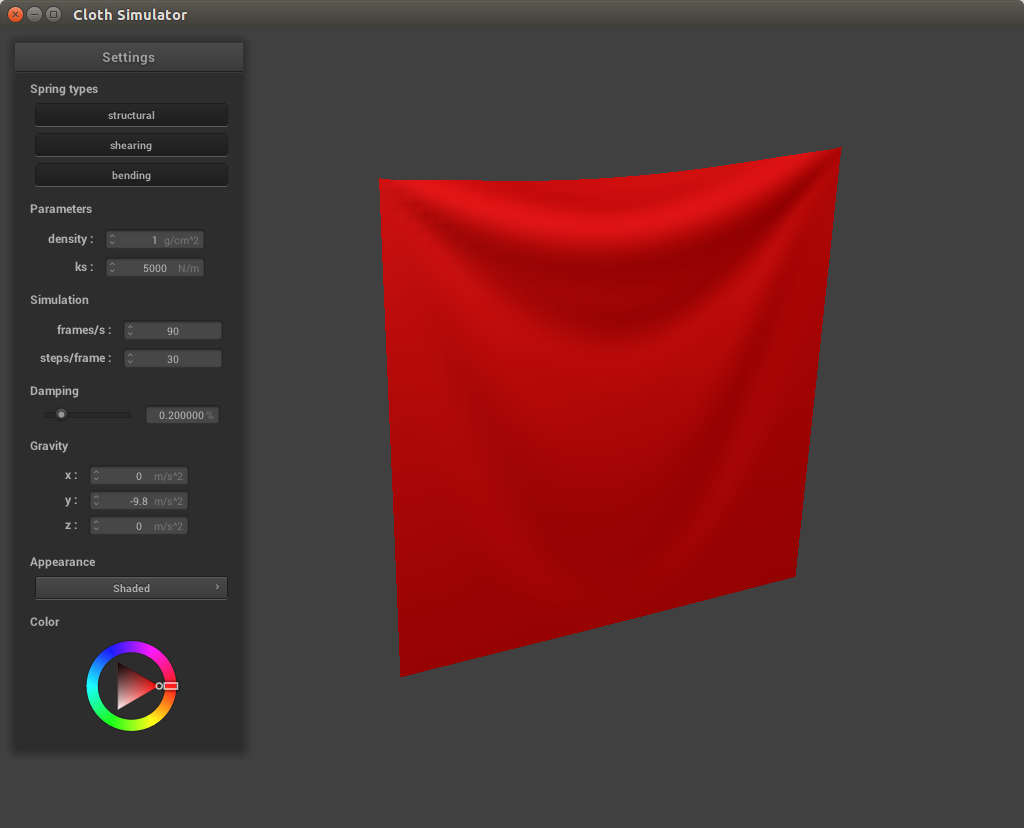
Task: Click the damping percentage value box
Action: click(x=182, y=415)
